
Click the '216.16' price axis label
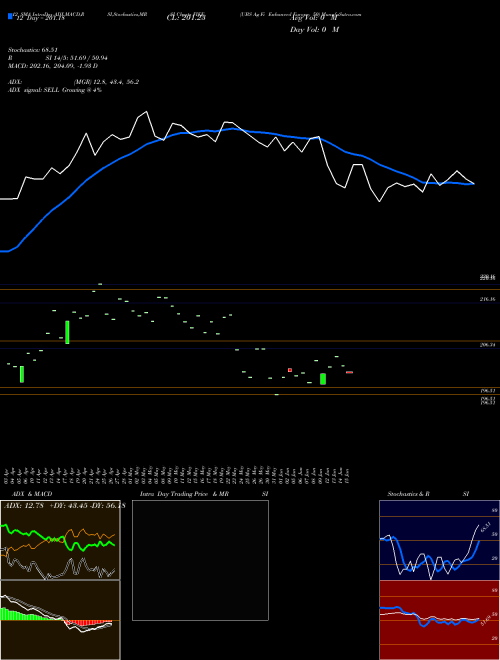[x=487, y=299]
